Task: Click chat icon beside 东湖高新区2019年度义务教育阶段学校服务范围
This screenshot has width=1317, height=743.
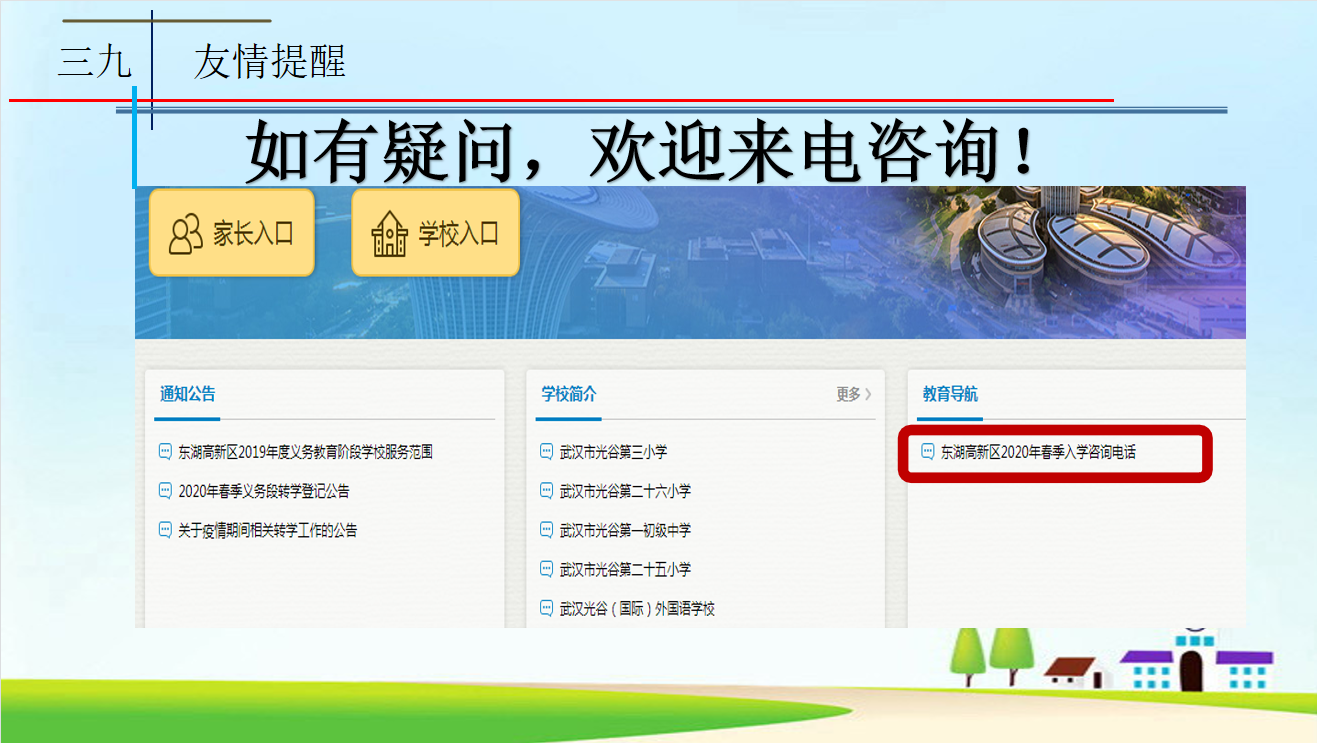Action: pyautogui.click(x=166, y=452)
